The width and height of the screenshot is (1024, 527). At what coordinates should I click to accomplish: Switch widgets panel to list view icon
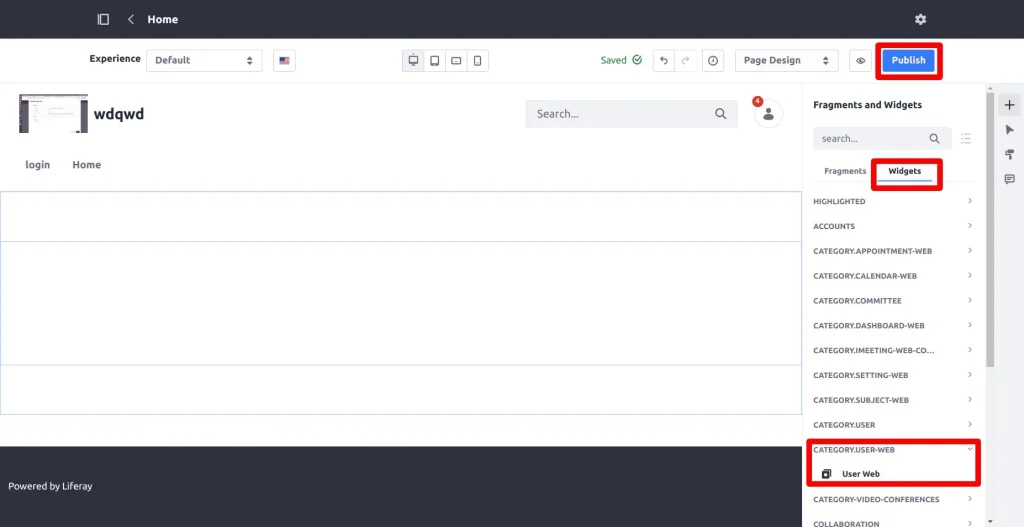[x=966, y=138]
